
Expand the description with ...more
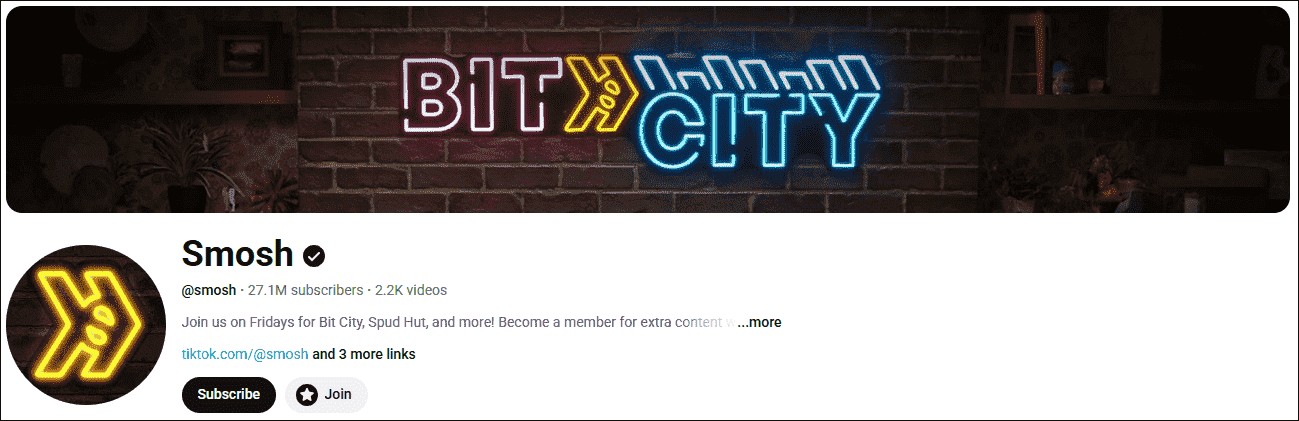click(x=759, y=322)
